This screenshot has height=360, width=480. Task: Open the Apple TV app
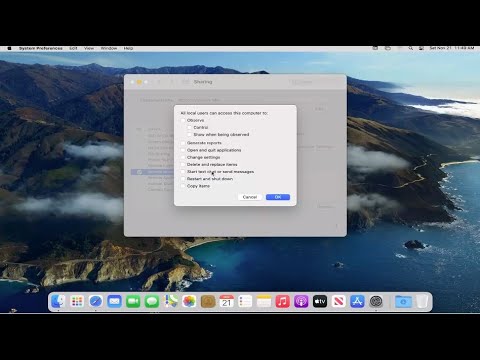(x=320, y=302)
